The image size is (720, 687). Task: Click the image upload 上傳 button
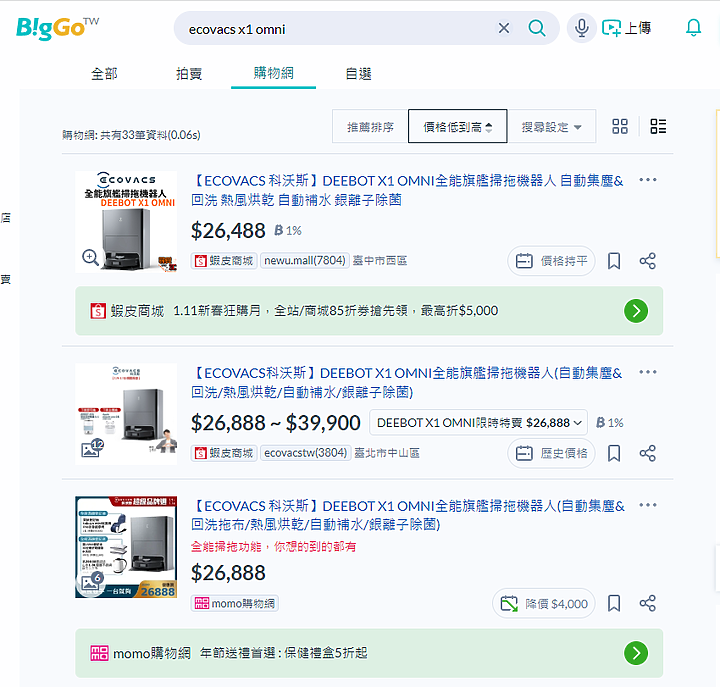point(626,28)
